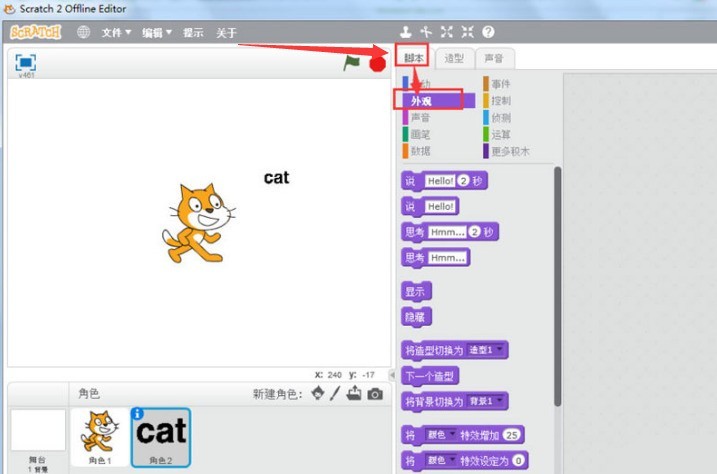Click the green flag to start

[x=351, y=63]
